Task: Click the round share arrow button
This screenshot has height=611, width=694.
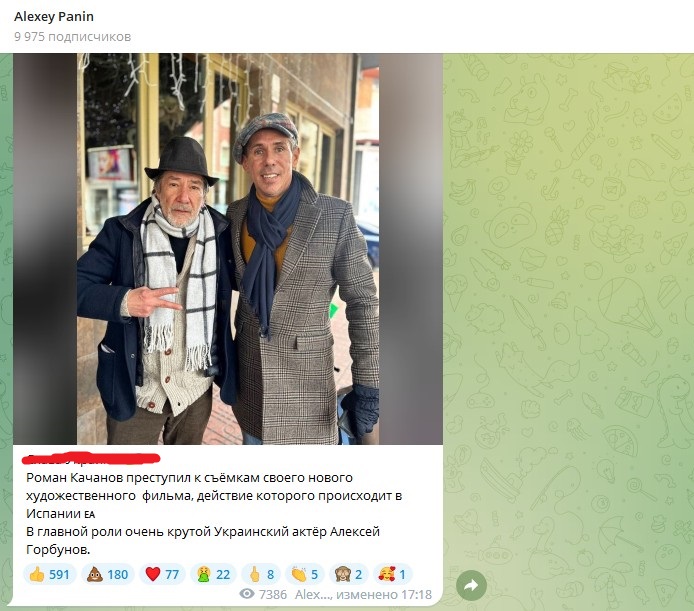Action: [471, 585]
